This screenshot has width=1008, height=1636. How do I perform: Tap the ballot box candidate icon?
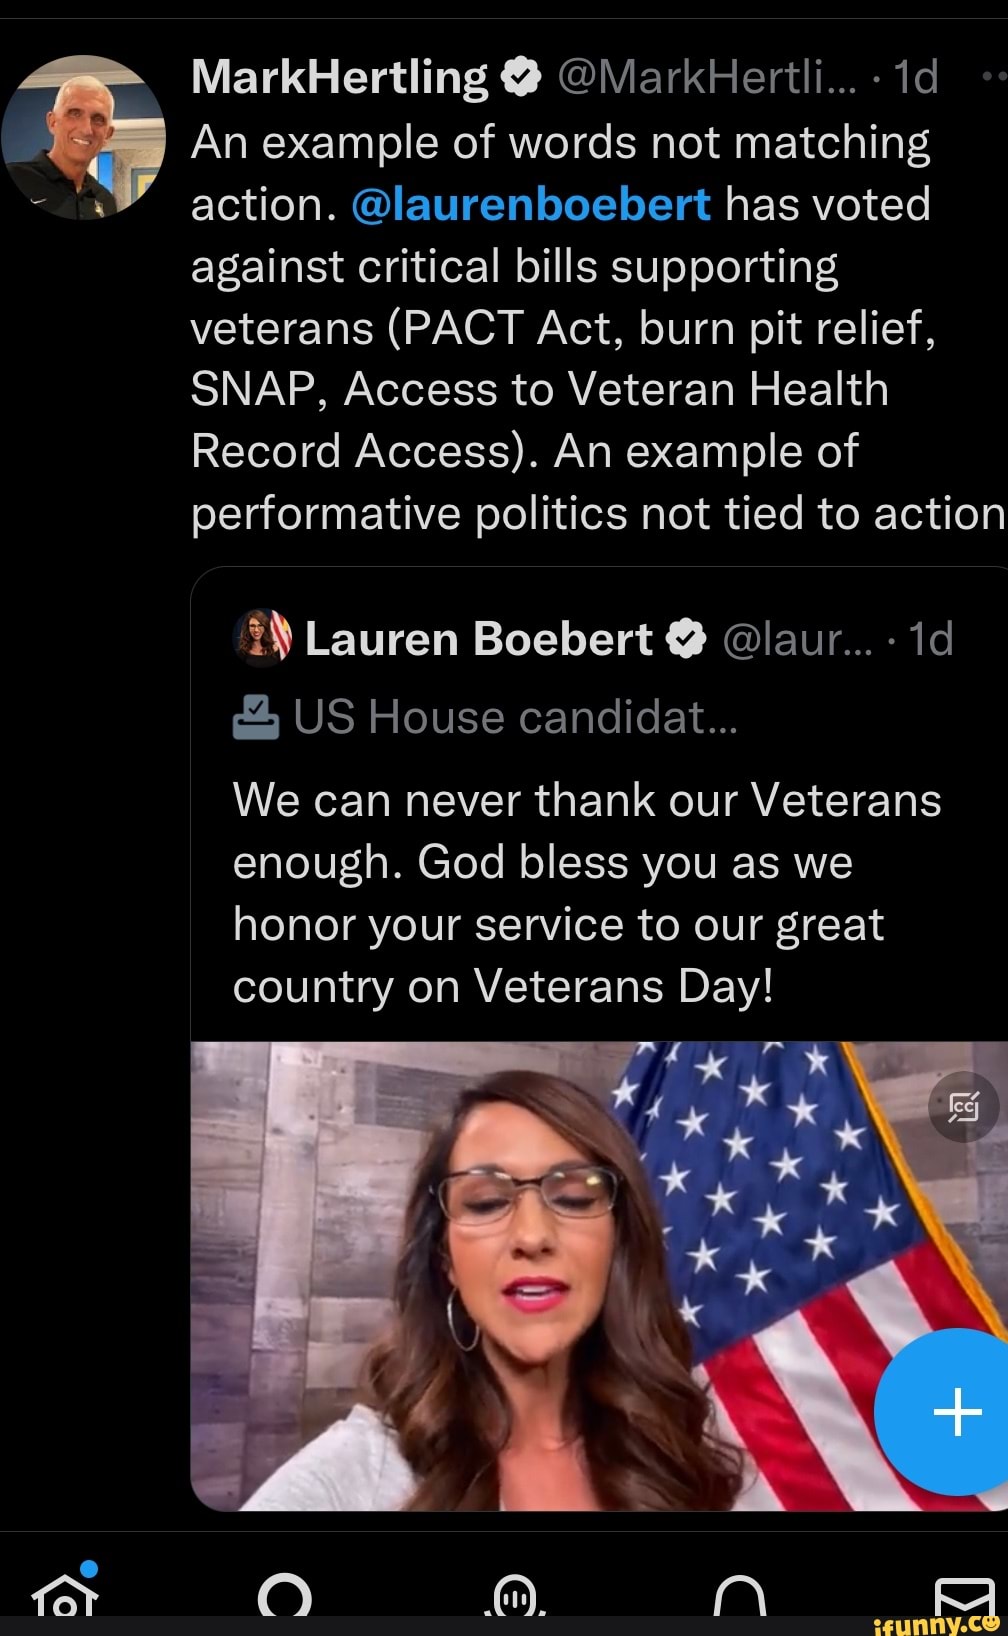256,717
